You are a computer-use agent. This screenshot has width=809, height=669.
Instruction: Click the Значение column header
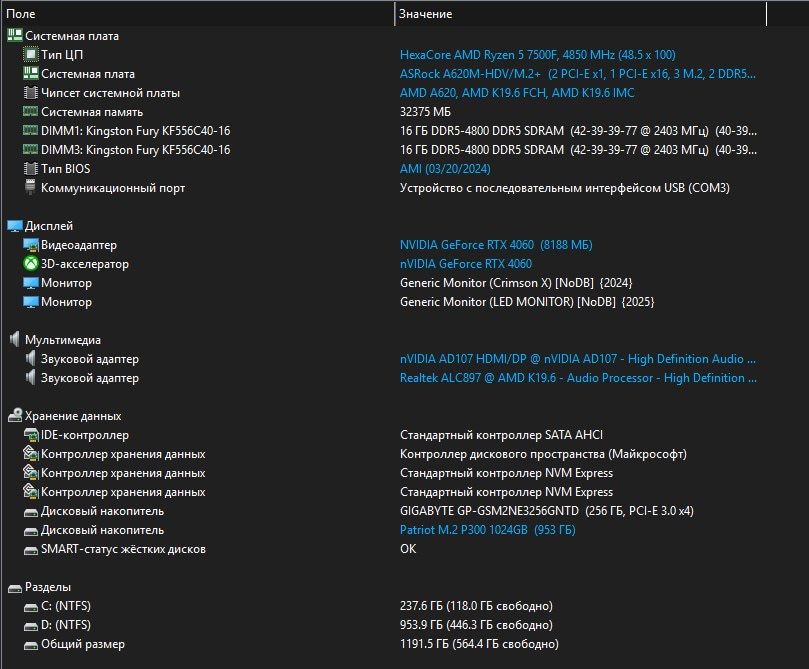pyautogui.click(x=426, y=14)
